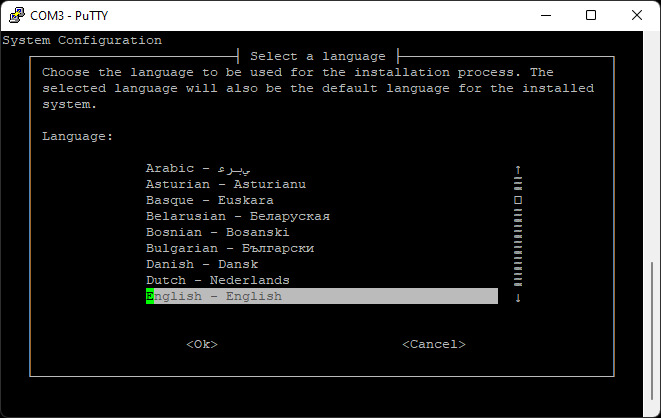Minimize the PuTTY window
The width and height of the screenshot is (661, 418).
544,16
